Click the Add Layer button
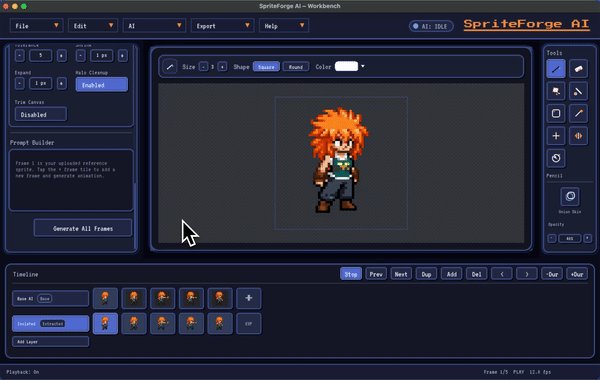The height and width of the screenshot is (380, 600). tap(51, 341)
